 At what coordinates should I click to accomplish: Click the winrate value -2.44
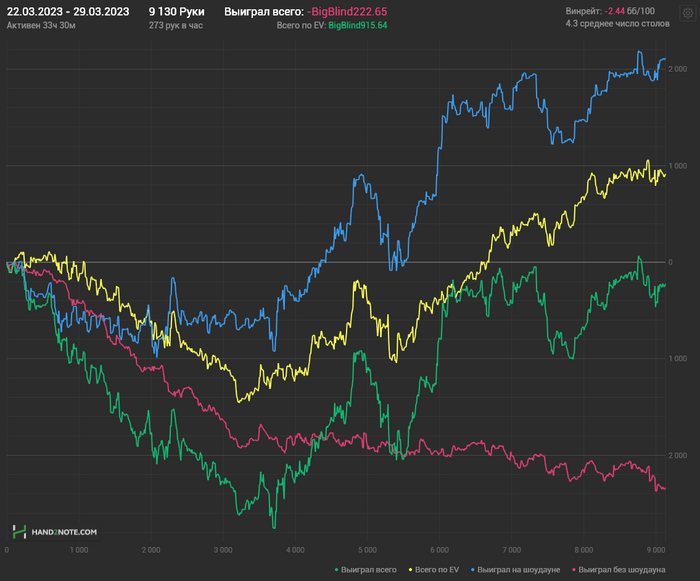pos(614,11)
